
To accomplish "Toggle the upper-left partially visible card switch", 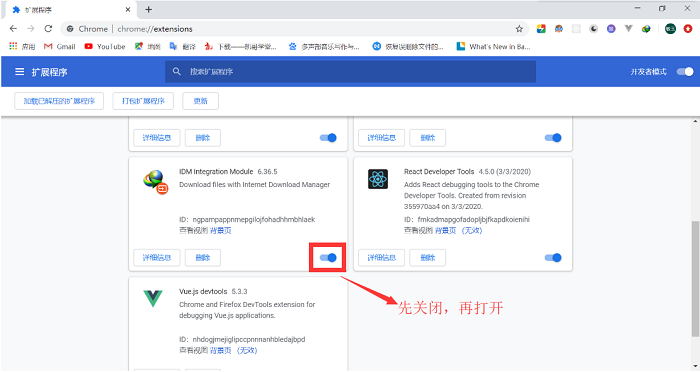I will tap(328, 138).
